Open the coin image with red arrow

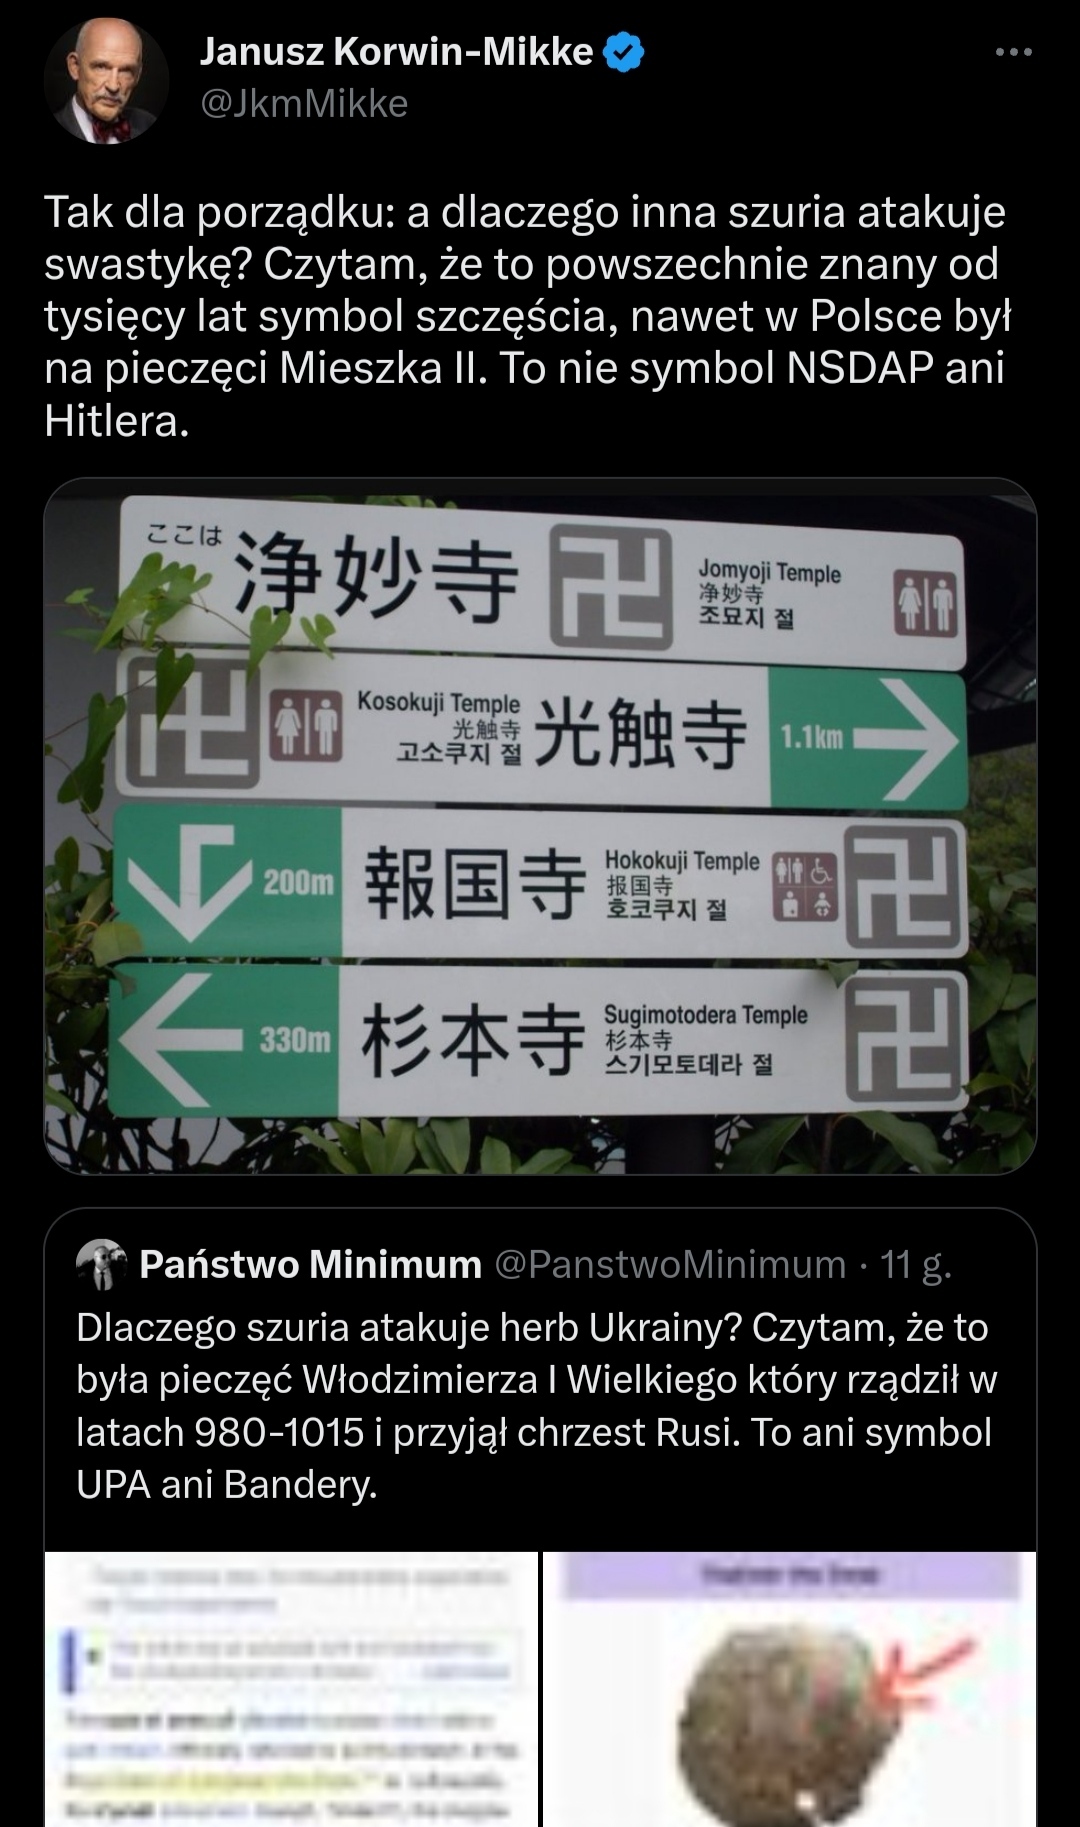tap(790, 1689)
